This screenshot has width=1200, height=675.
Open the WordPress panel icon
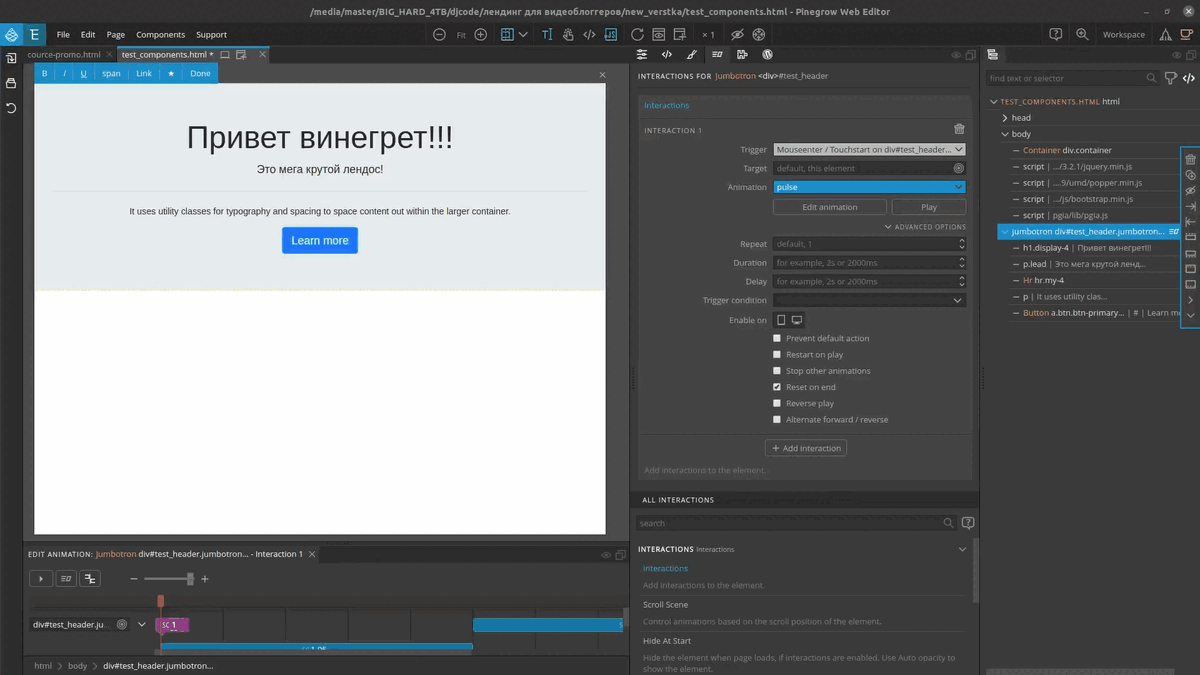(x=767, y=55)
